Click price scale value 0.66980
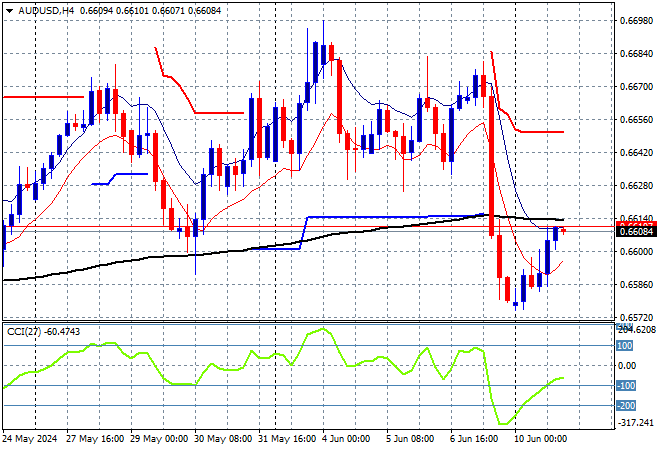The width and height of the screenshot is (660, 450). [x=636, y=21]
